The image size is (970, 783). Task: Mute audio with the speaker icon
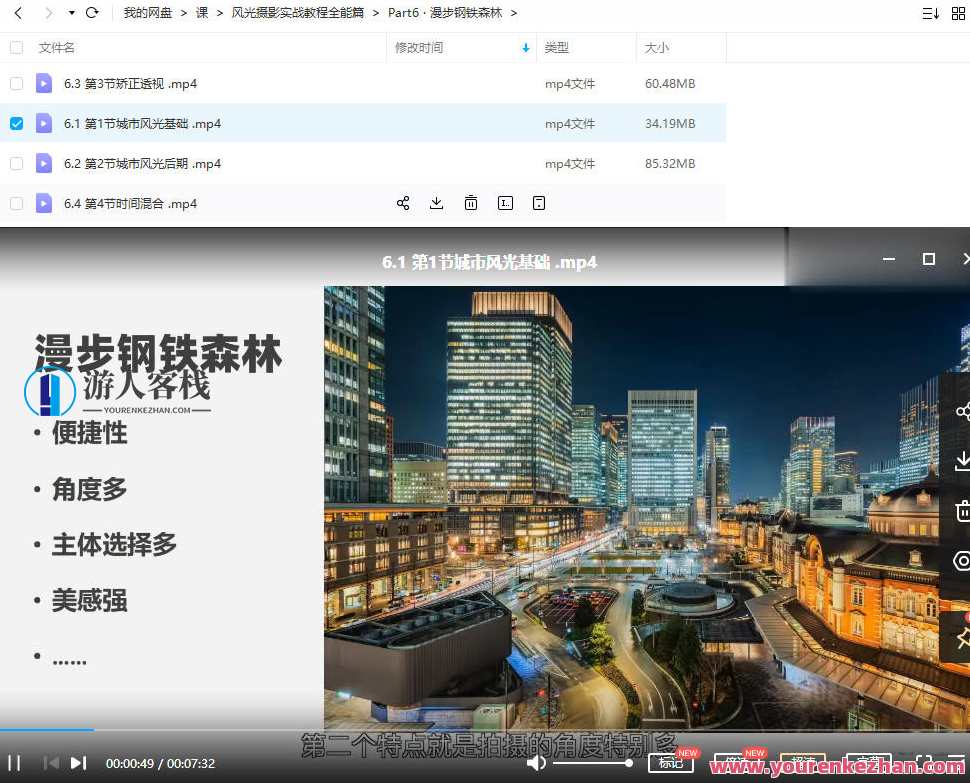coord(538,763)
